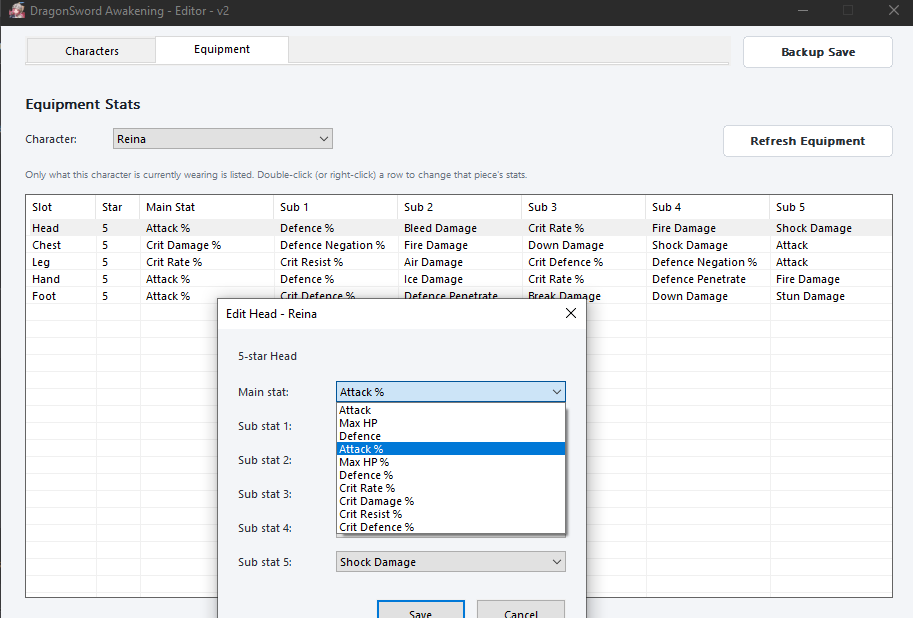Pick Crit Defence % from the Main stat list
The image size is (913, 618).
point(451,527)
